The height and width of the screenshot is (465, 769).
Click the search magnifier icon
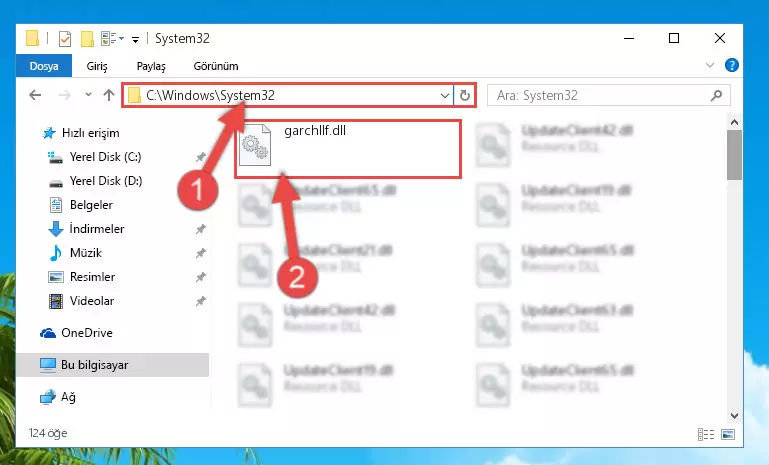pos(717,95)
